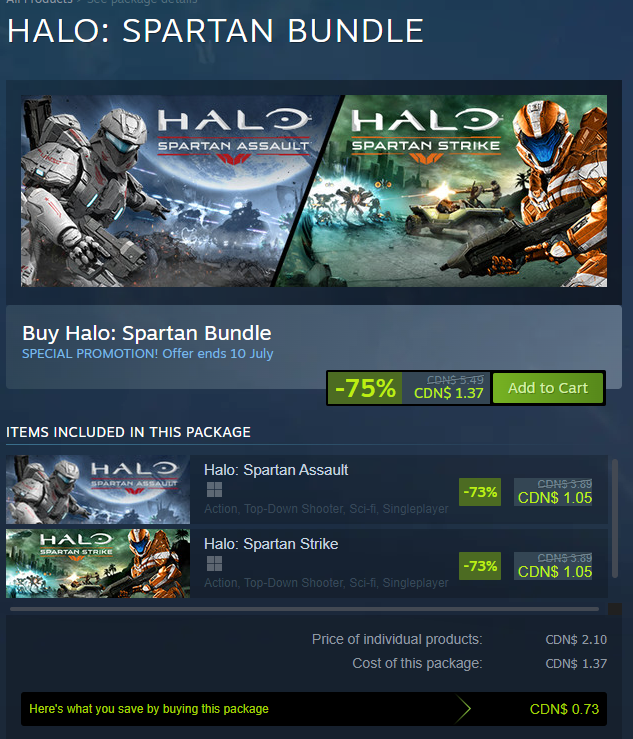Click the vertical scrollbar of the package list
633x739 pixels.
[x=615, y=518]
